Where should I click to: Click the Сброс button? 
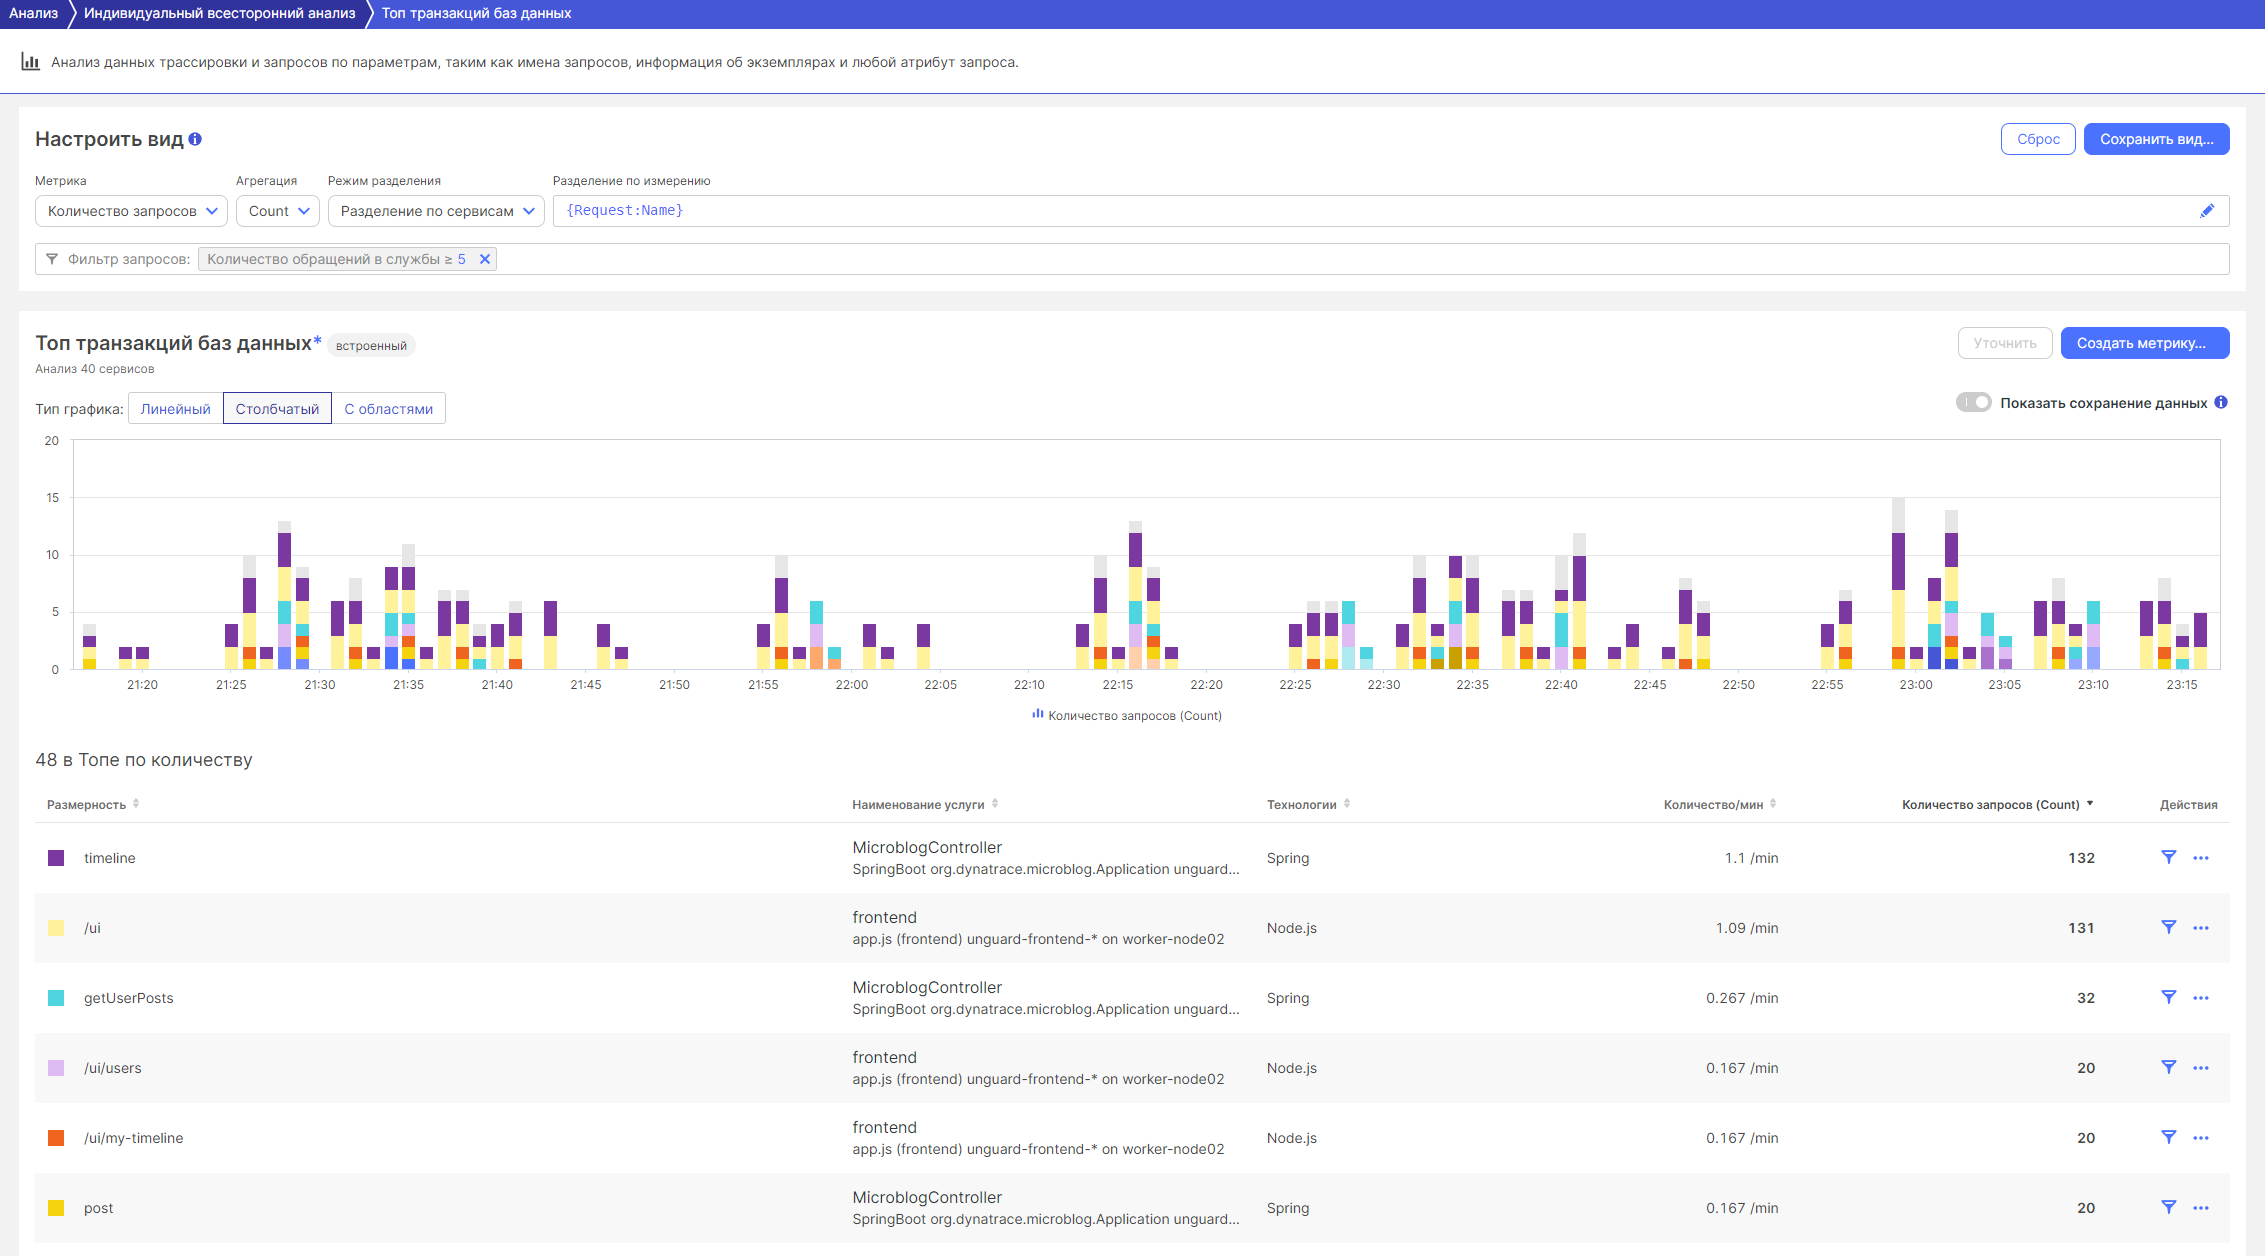(x=2037, y=139)
